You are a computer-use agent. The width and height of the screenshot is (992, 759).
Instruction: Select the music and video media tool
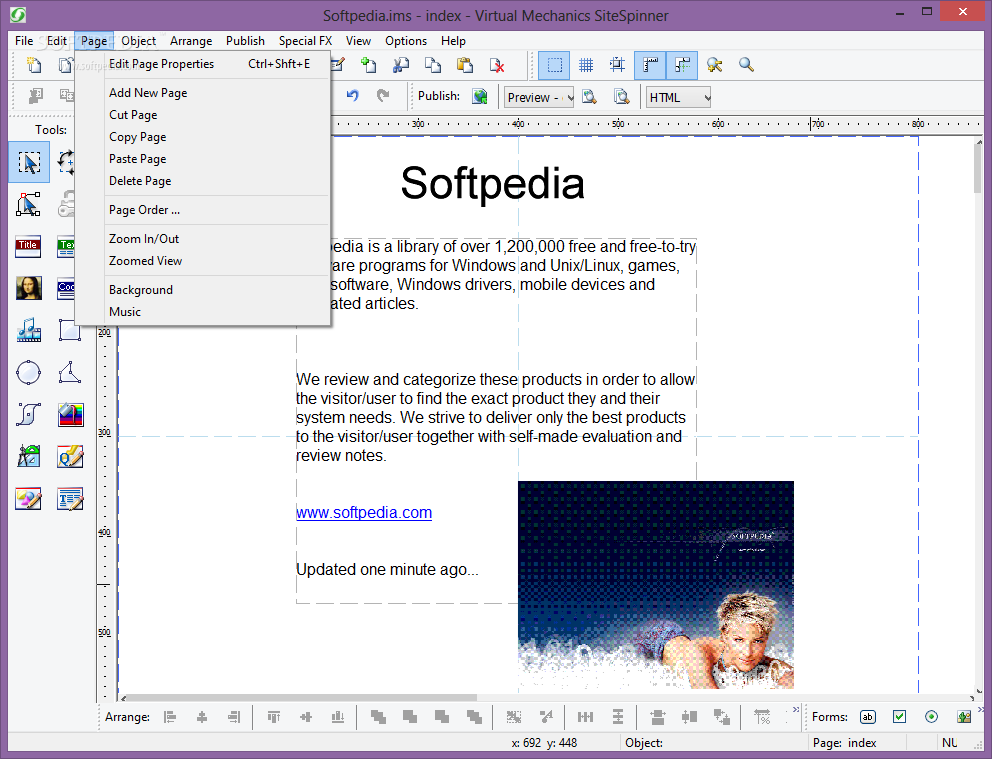coord(28,330)
